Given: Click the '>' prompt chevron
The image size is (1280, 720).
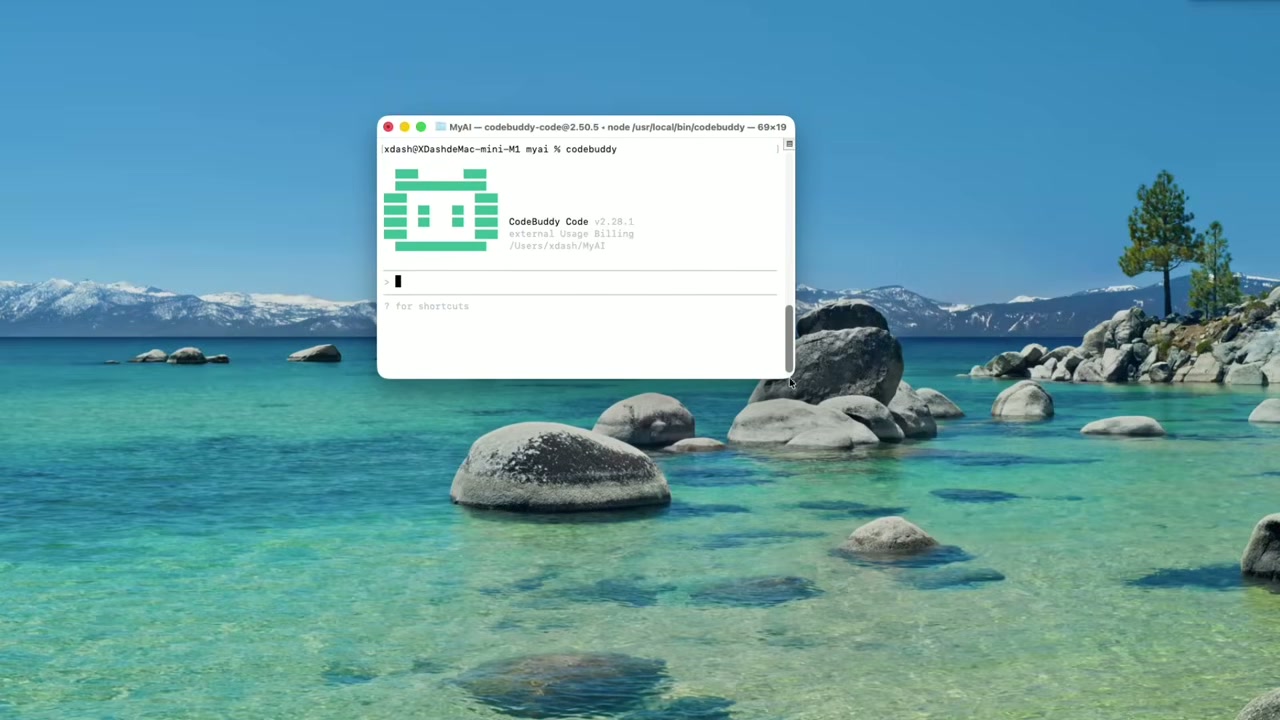Looking at the screenshot, I should 387,282.
